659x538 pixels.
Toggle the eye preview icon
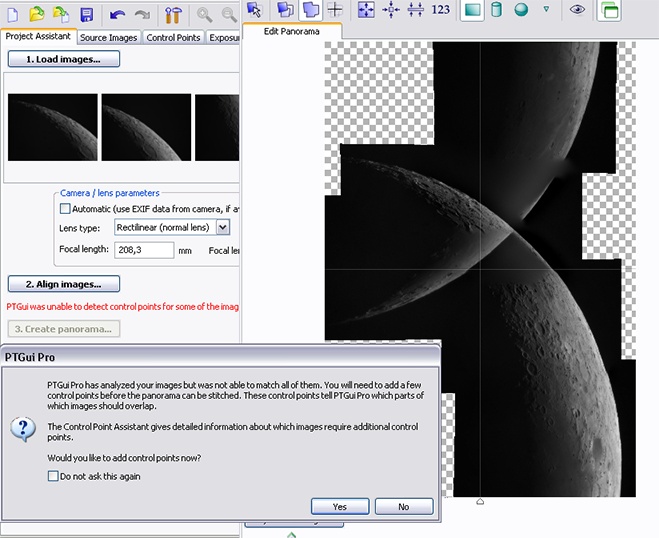point(577,10)
